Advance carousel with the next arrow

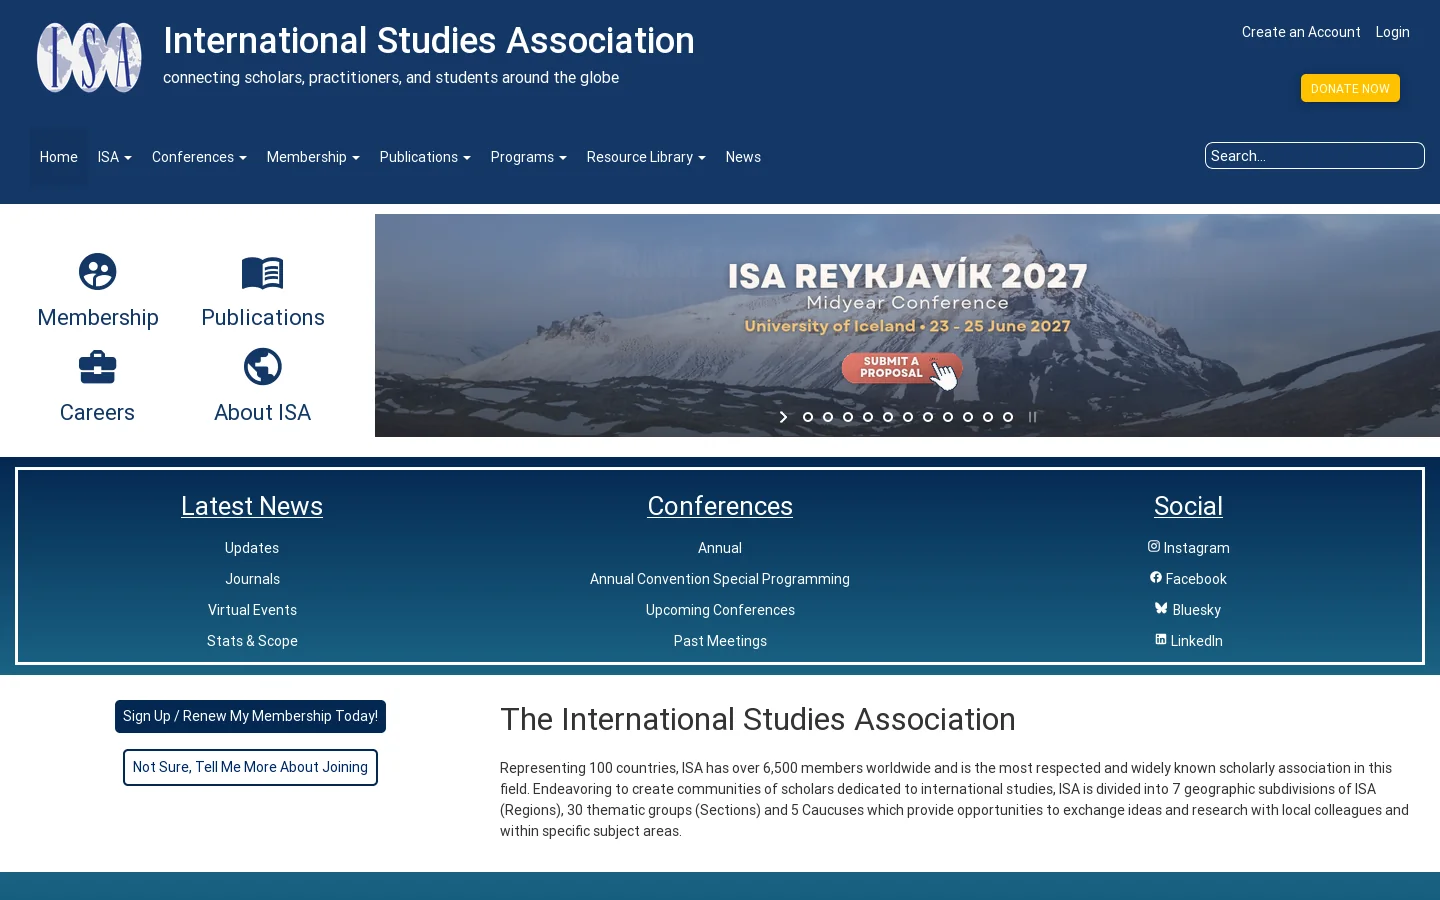tap(783, 417)
